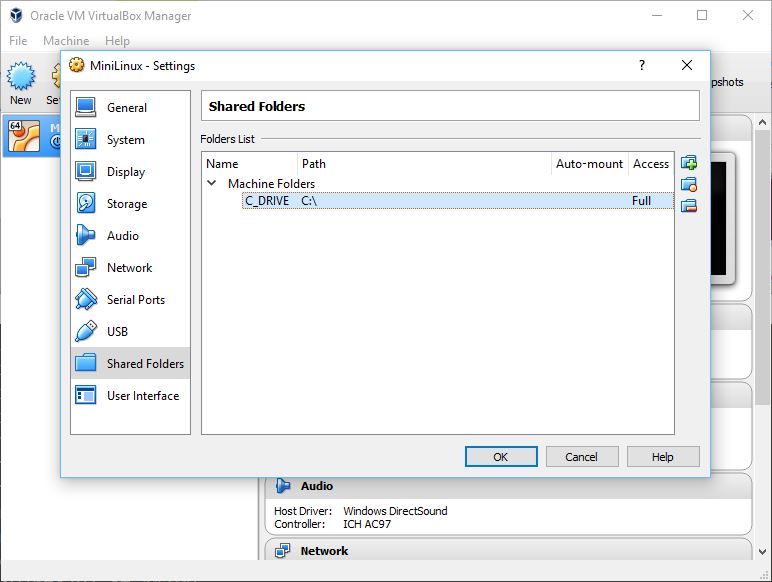The height and width of the screenshot is (582, 772).
Task: Click the Help button in Settings dialog
Action: click(x=663, y=457)
